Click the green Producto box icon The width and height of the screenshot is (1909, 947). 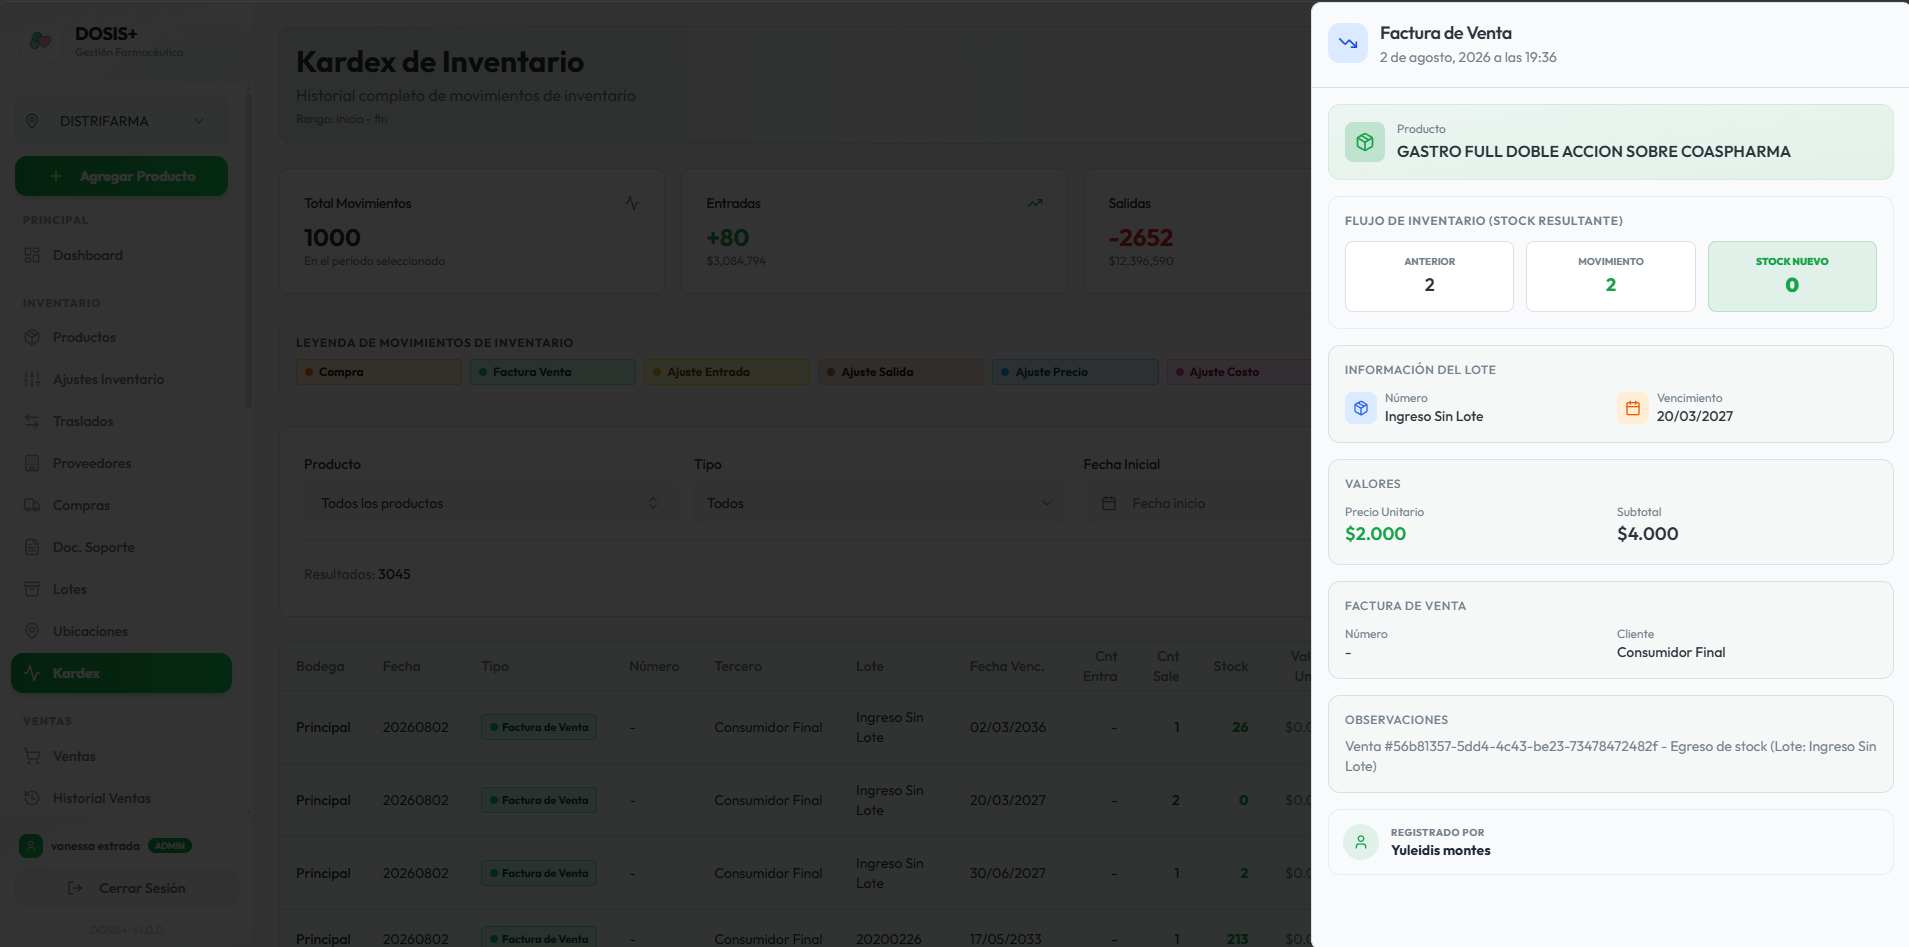click(1365, 142)
